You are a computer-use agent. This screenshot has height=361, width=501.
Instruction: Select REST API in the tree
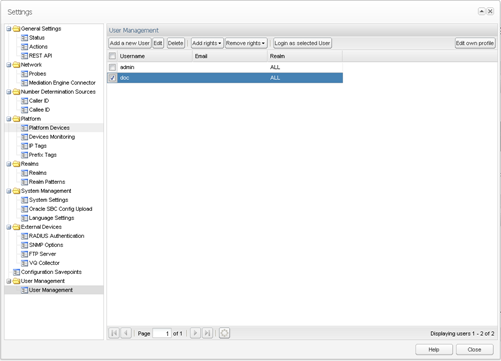point(40,56)
